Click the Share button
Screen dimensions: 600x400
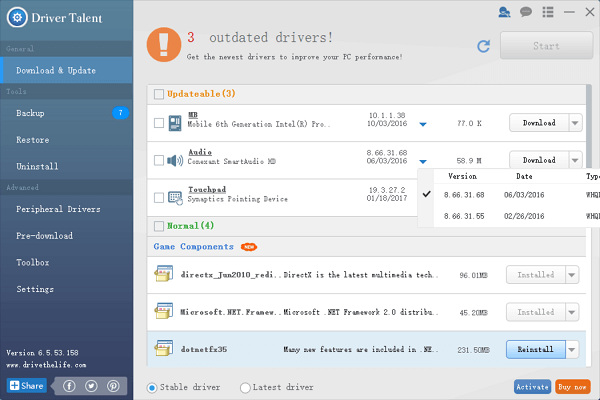pyautogui.click(x=27, y=385)
